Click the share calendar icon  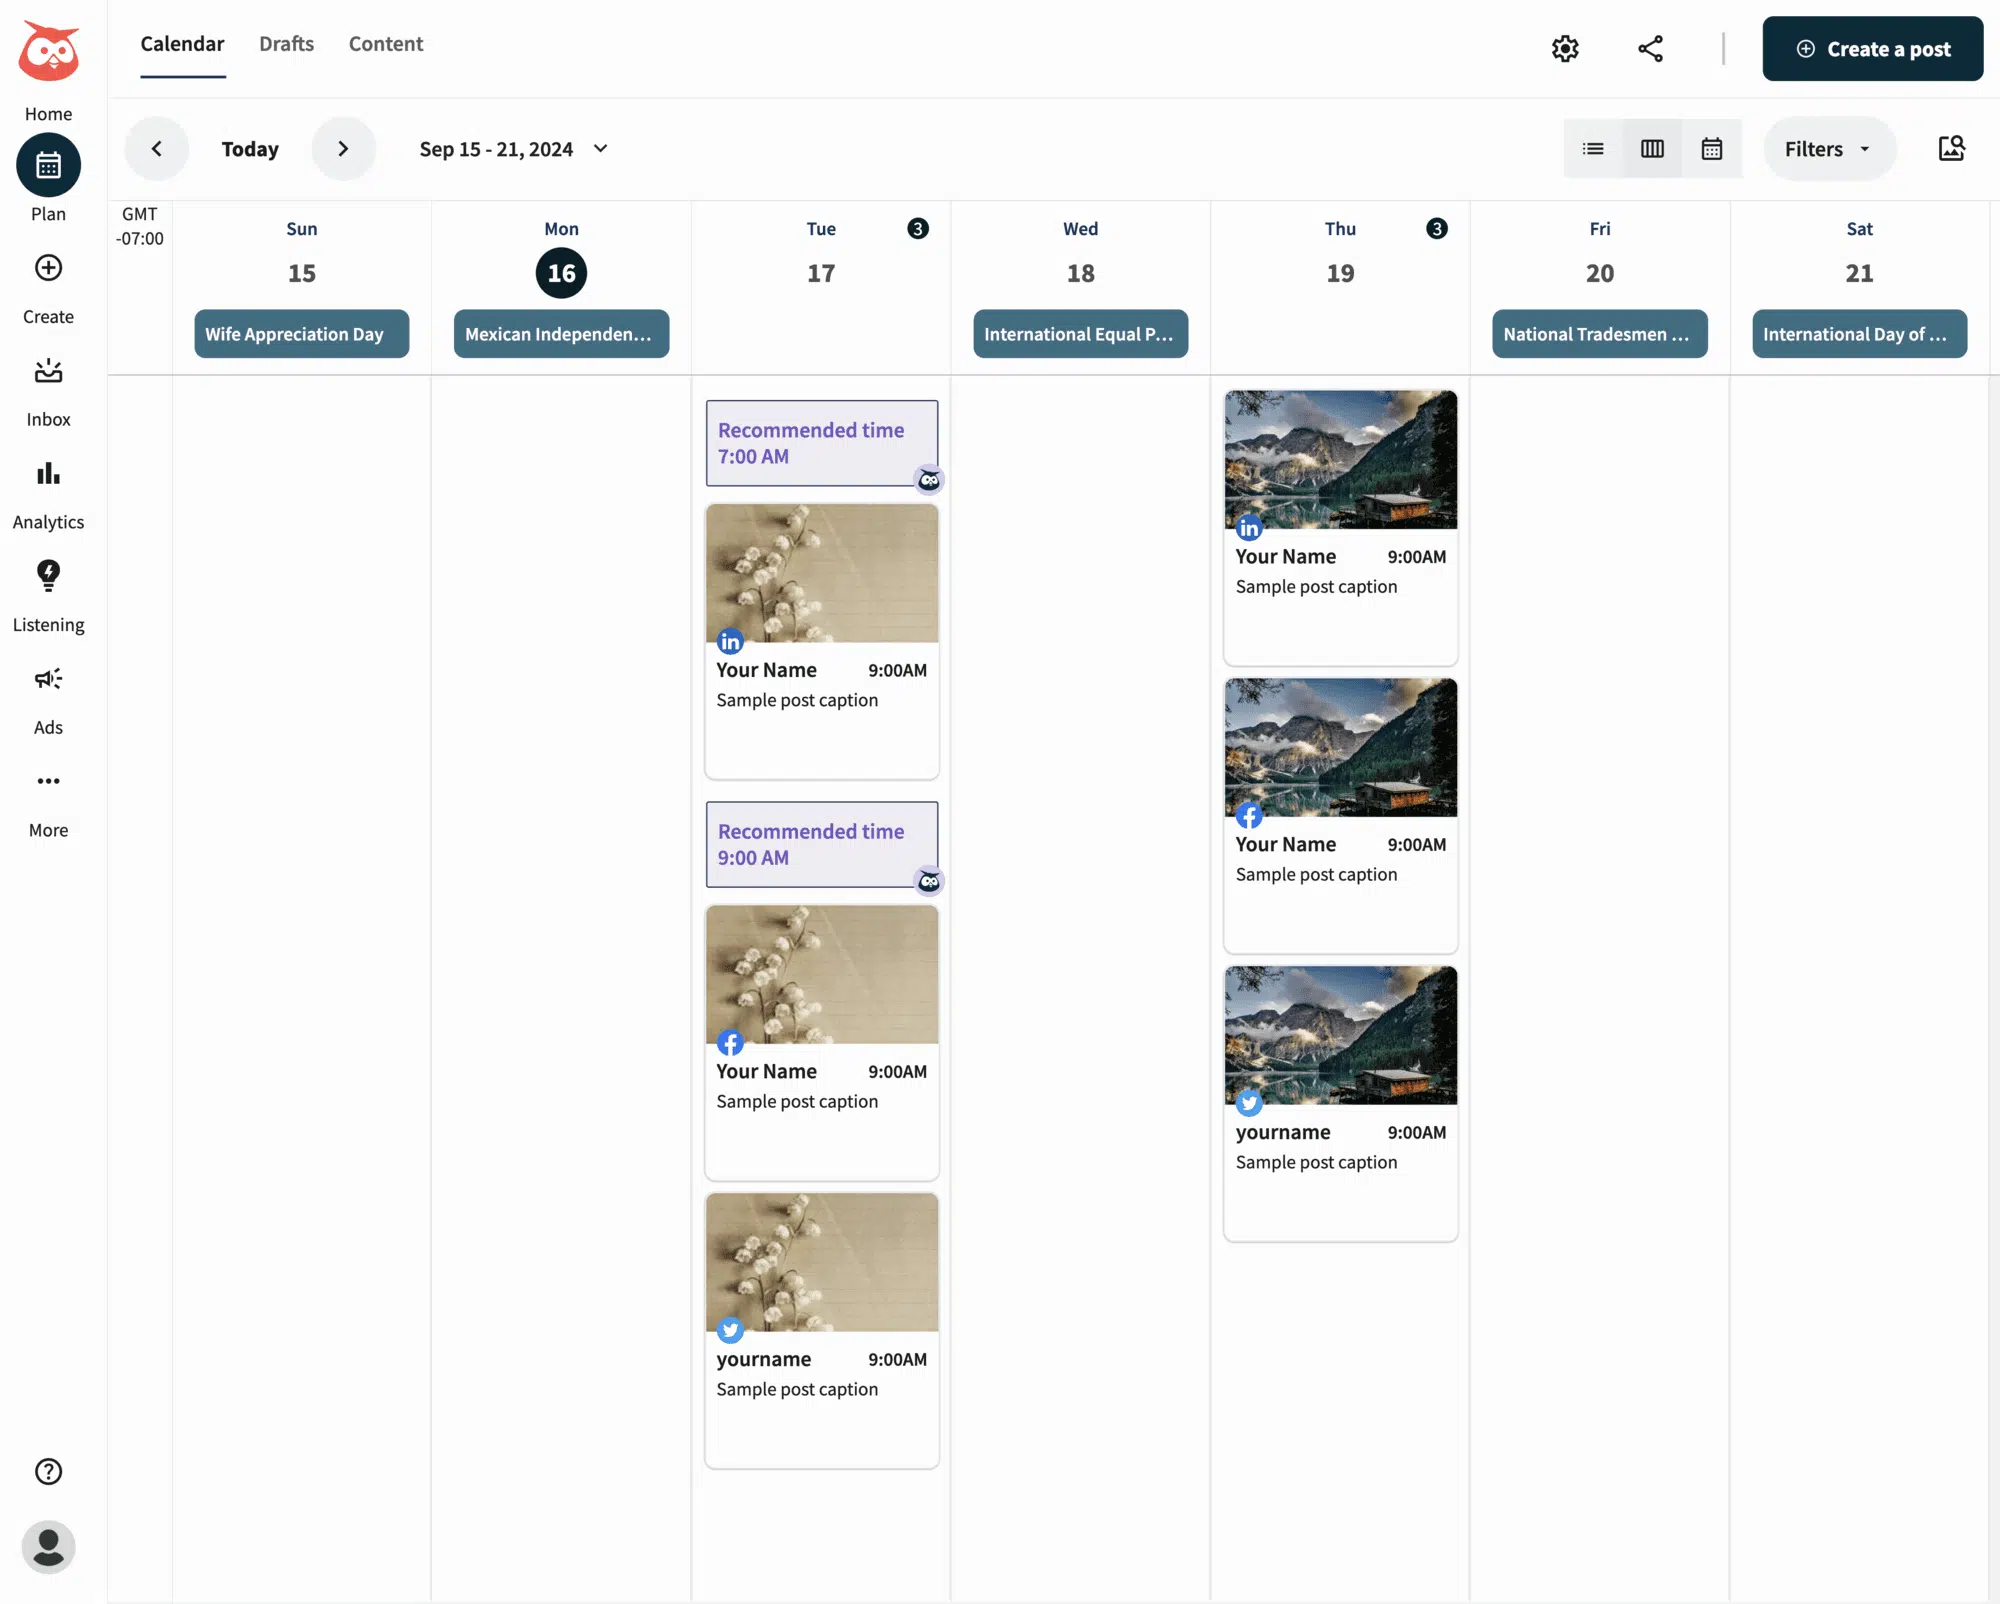[1651, 49]
